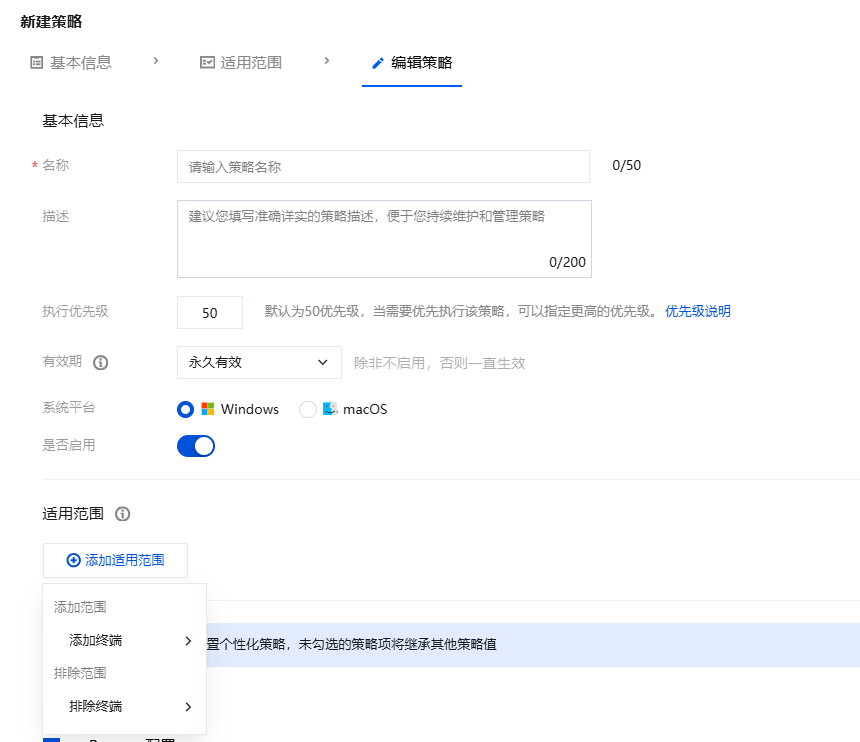The width and height of the screenshot is (860, 742).
Task: Click the 描述 description text area
Action: [x=383, y=238]
